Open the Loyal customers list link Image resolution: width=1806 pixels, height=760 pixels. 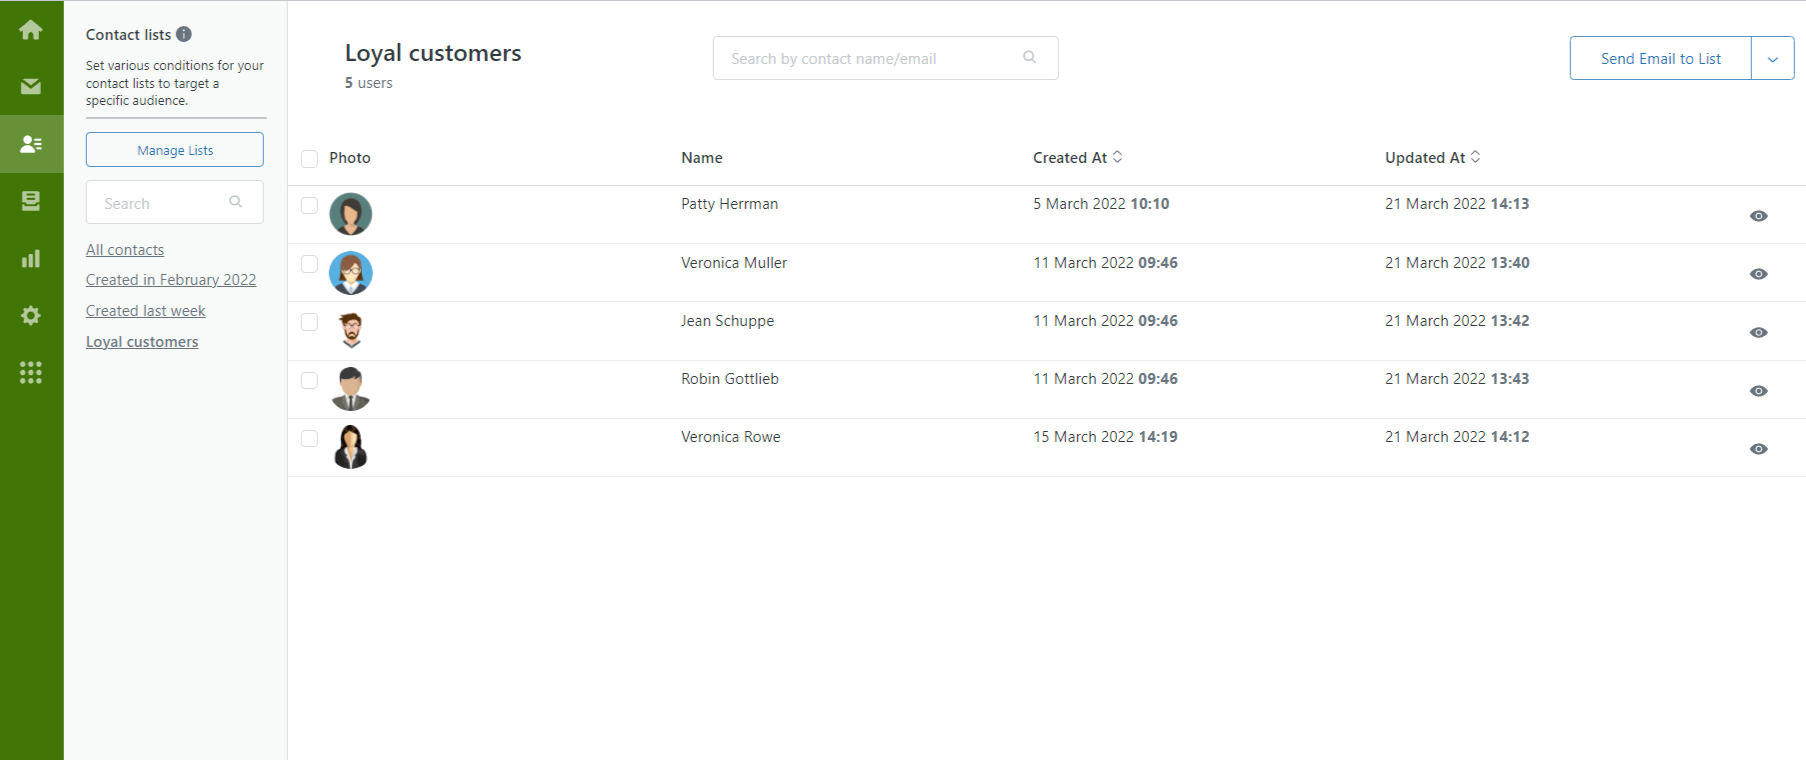[142, 342]
